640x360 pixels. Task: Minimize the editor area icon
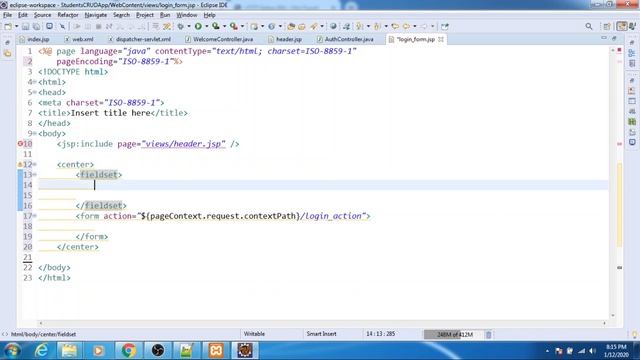604,38
